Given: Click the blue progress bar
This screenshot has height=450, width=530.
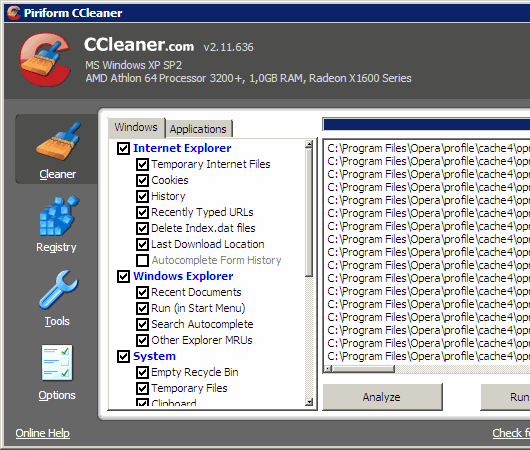Looking at the screenshot, I should 427,125.
